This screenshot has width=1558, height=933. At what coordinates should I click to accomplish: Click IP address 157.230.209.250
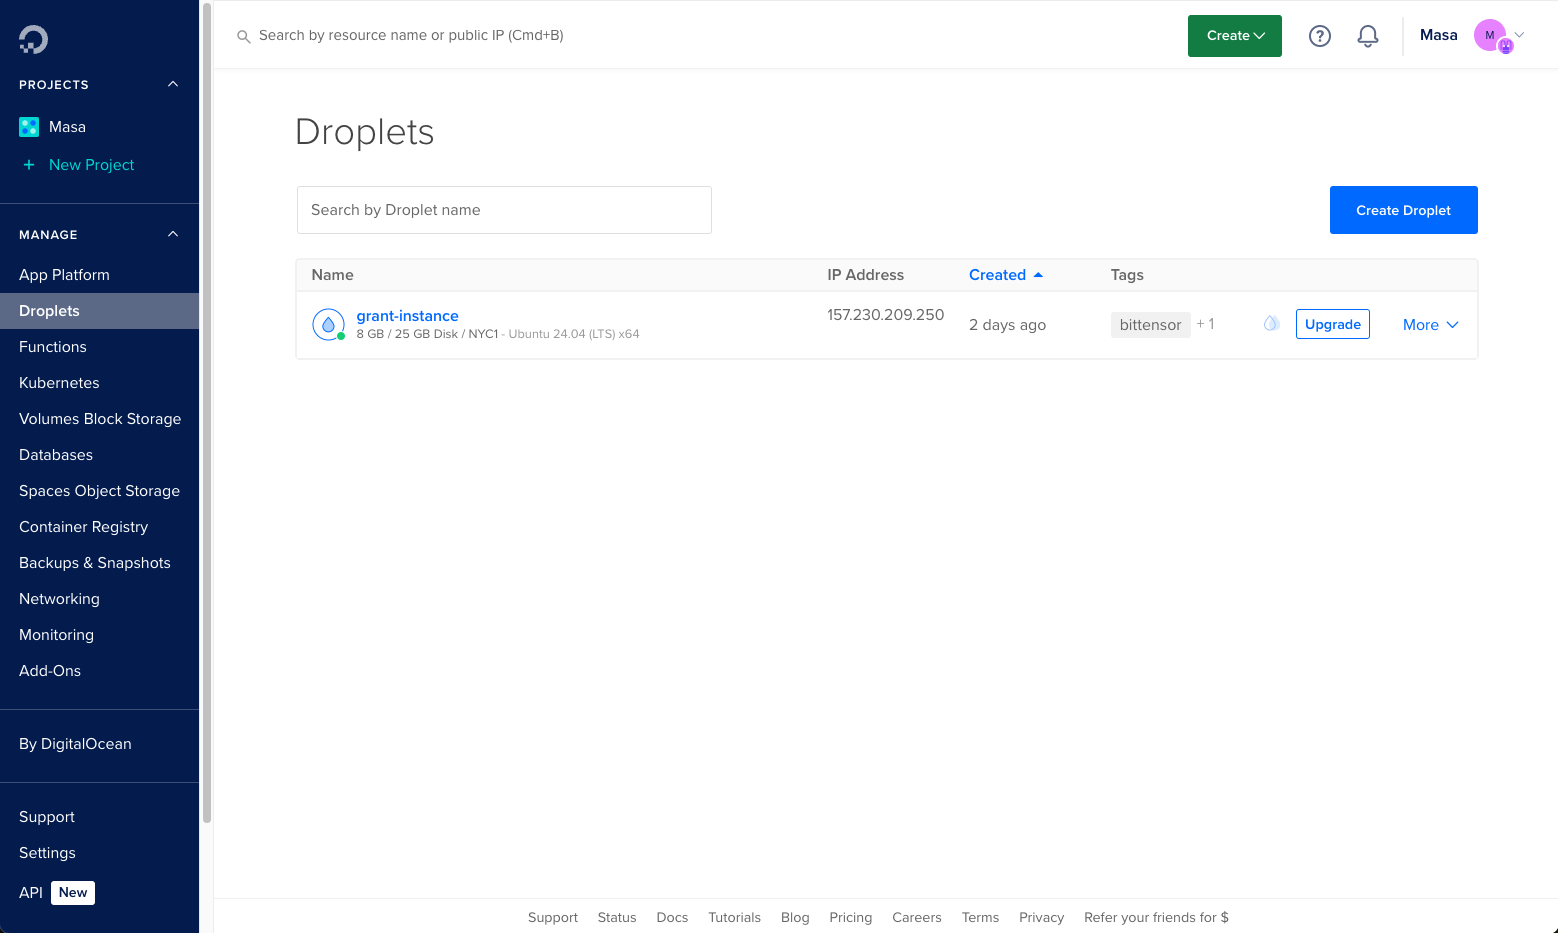coord(885,315)
